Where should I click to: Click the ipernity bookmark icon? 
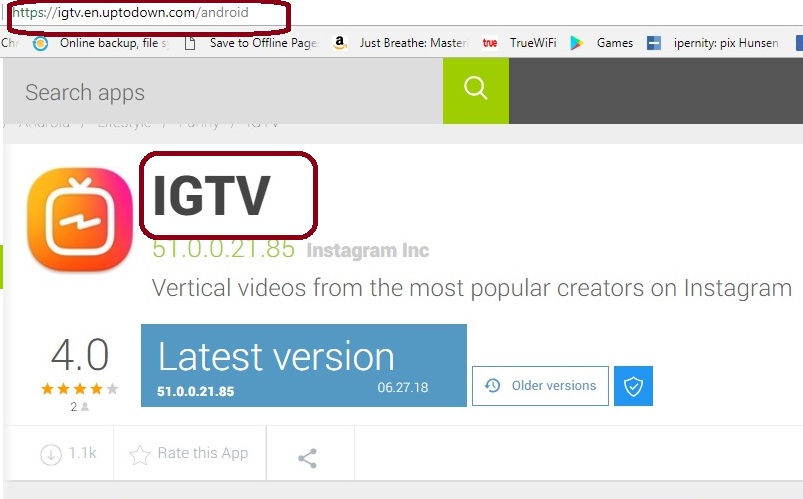click(654, 43)
